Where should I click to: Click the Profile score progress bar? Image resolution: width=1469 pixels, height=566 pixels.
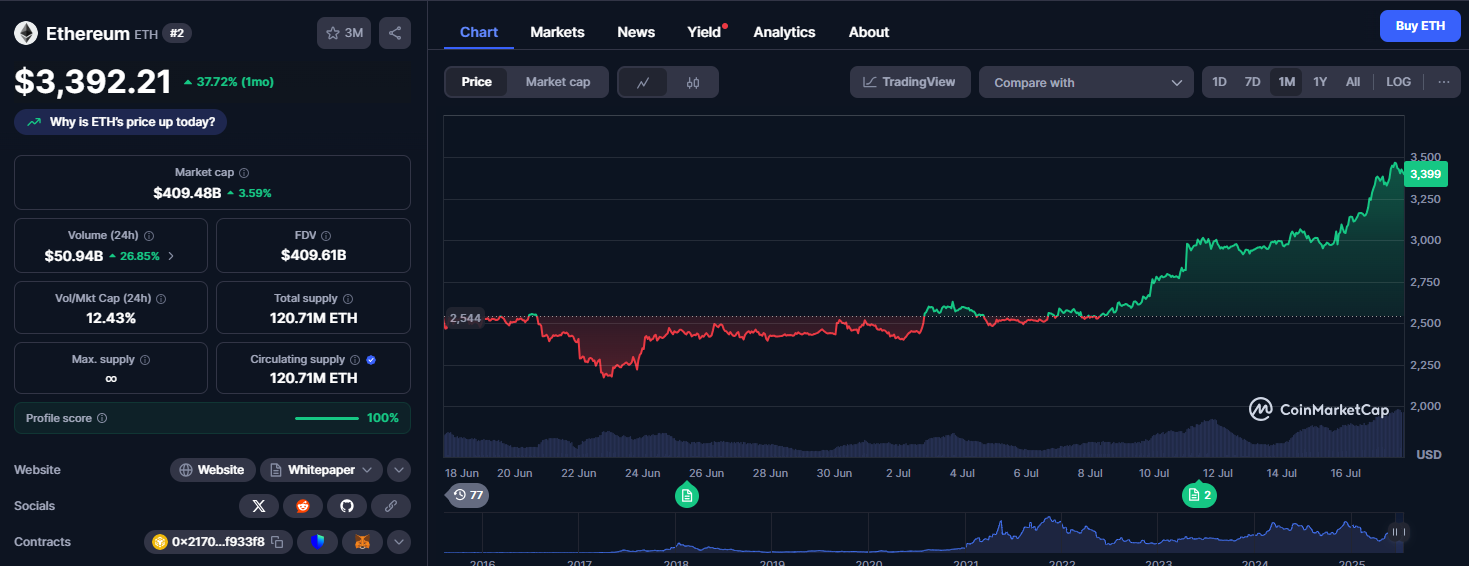(x=327, y=418)
